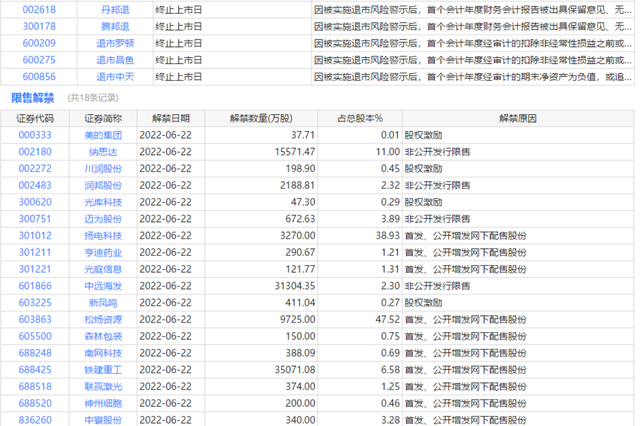Click stock name 中远海发

coord(103,286)
